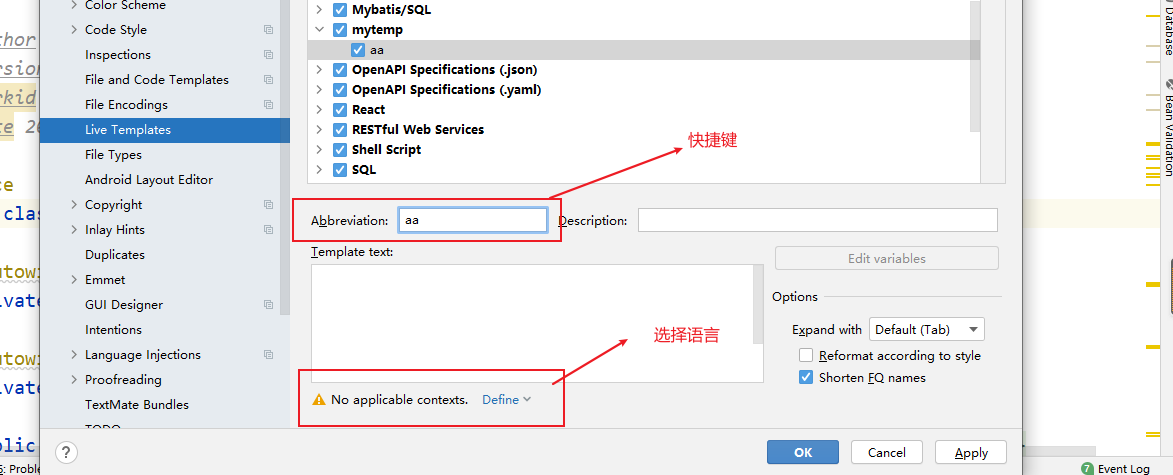This screenshot has height=475, width=1173.
Task: Click the project-scope icon next to GUI Designer
Action: (x=268, y=305)
